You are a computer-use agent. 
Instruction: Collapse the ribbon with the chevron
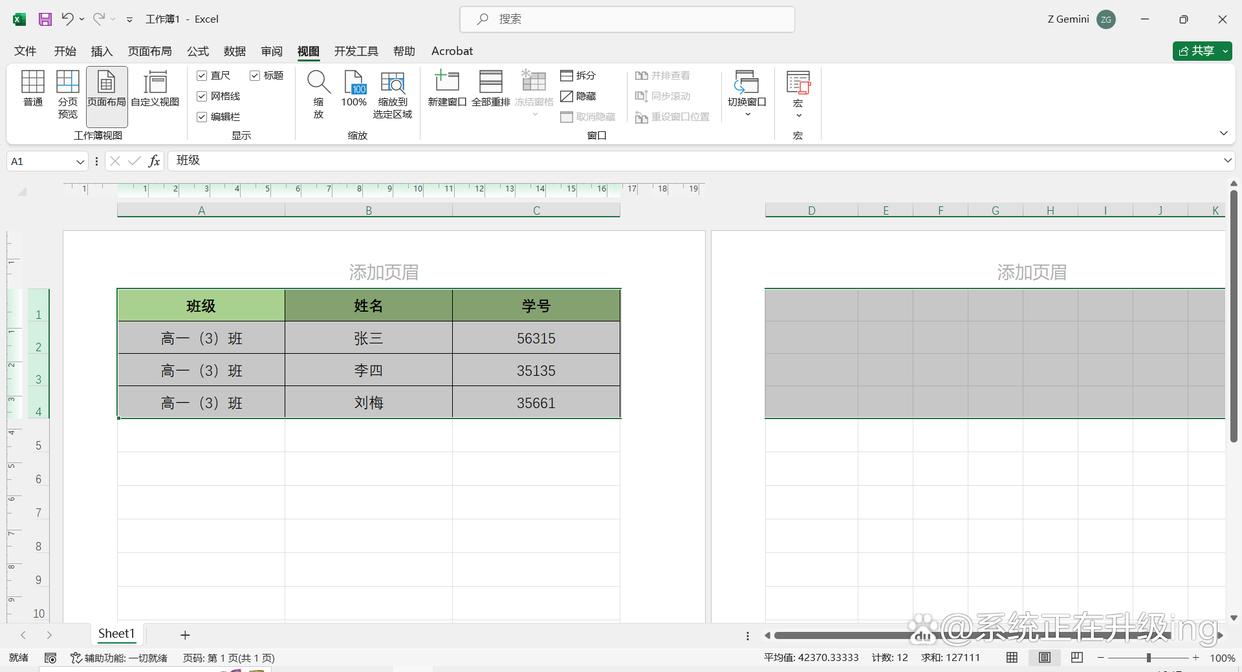(x=1224, y=134)
